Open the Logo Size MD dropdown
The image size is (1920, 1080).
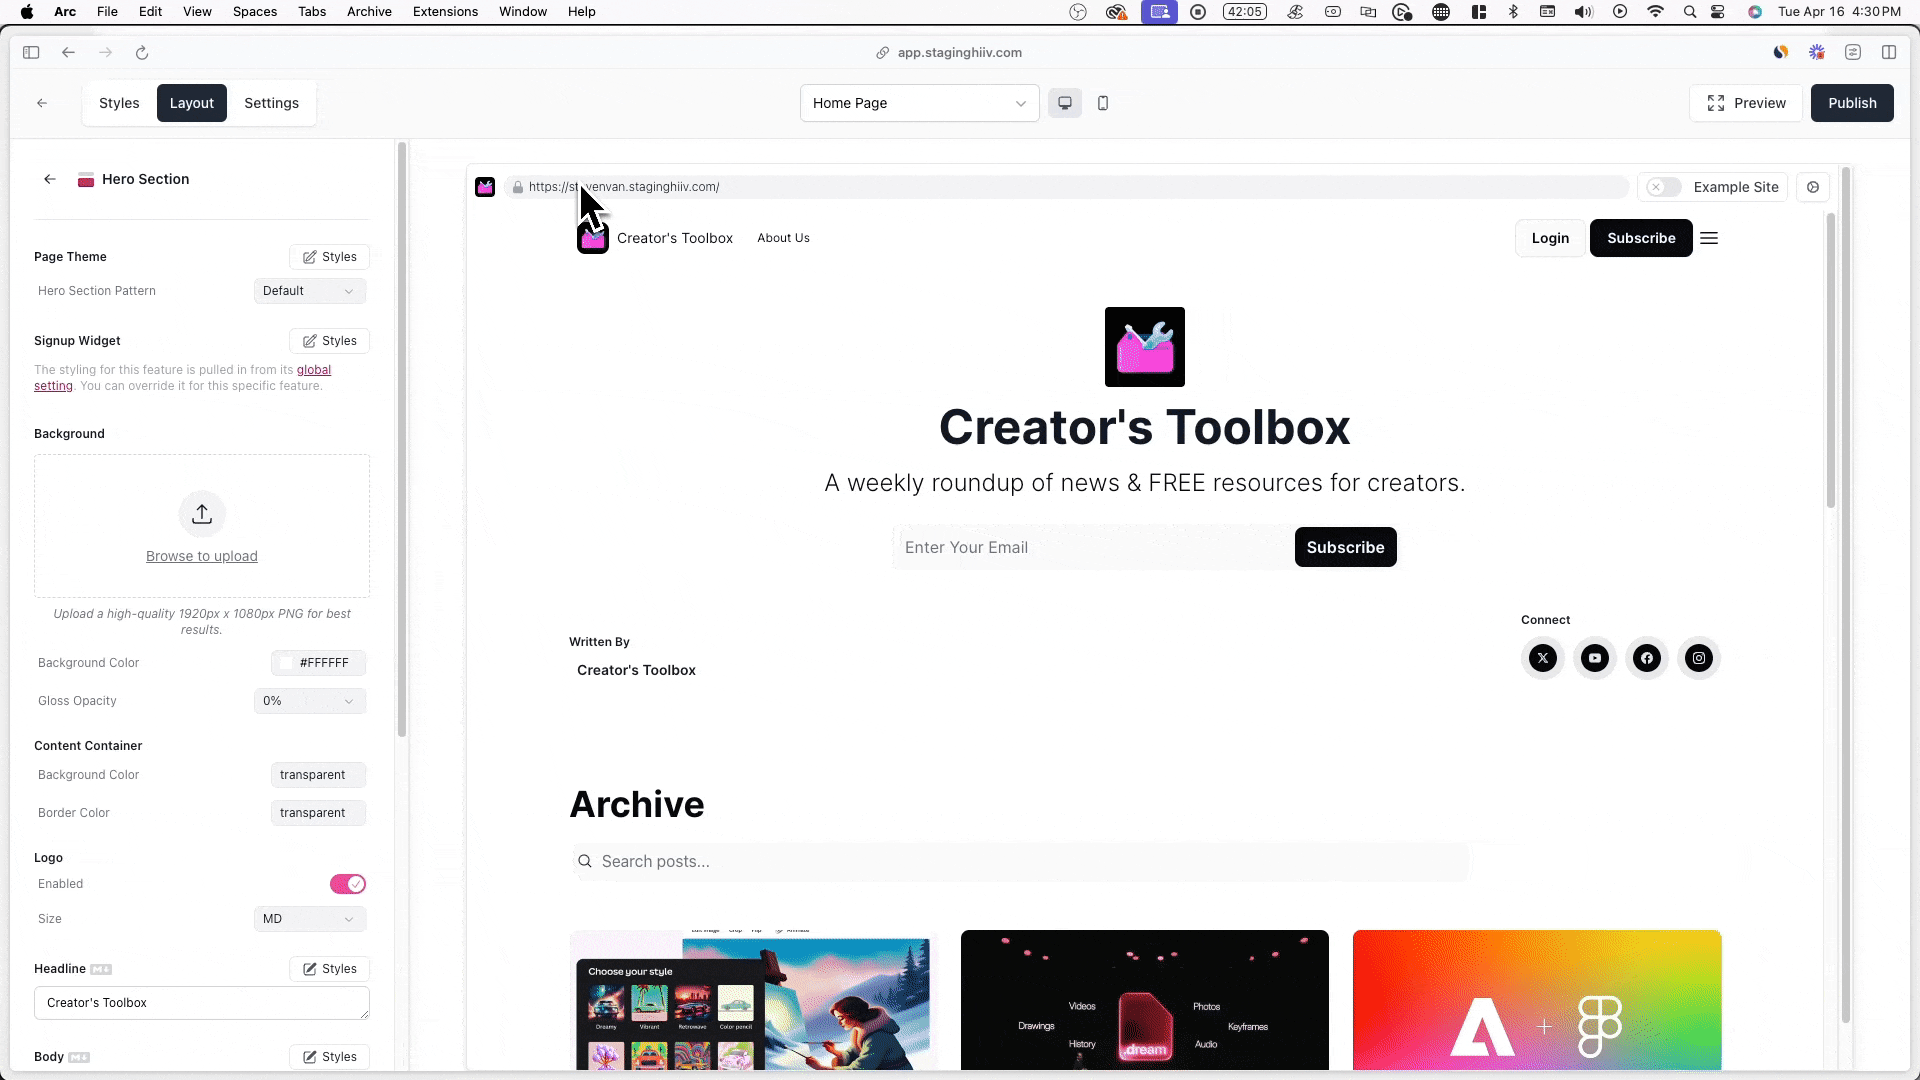click(309, 919)
